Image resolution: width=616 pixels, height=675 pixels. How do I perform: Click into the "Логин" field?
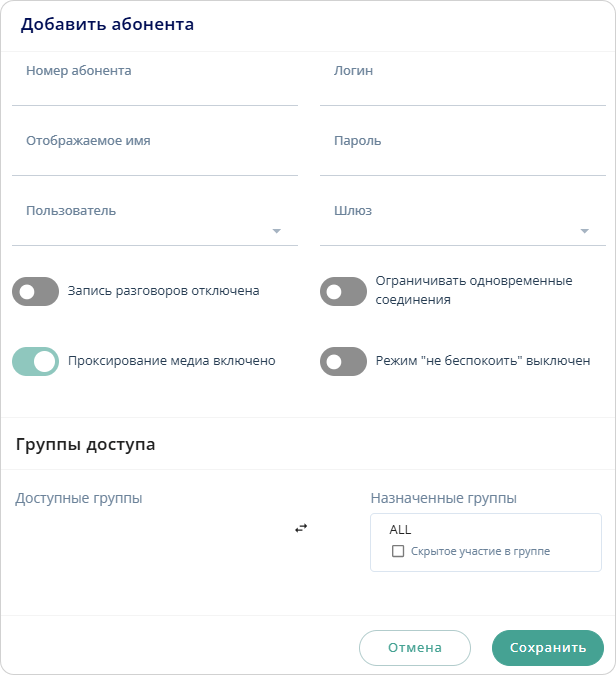pyautogui.click(x=463, y=88)
